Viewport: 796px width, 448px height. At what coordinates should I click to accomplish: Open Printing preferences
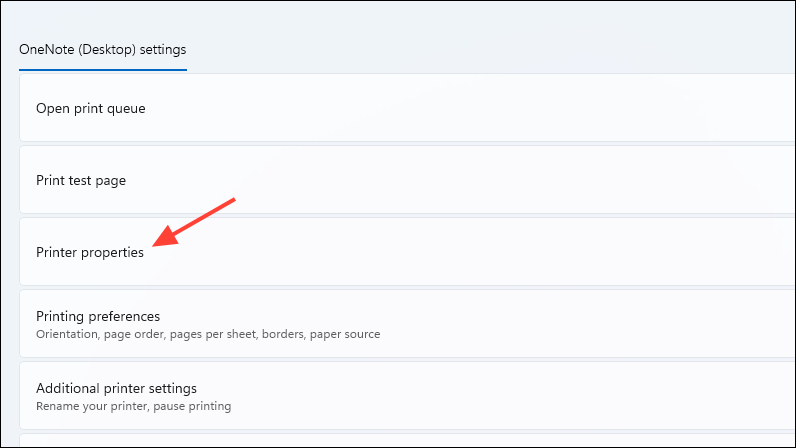400,324
